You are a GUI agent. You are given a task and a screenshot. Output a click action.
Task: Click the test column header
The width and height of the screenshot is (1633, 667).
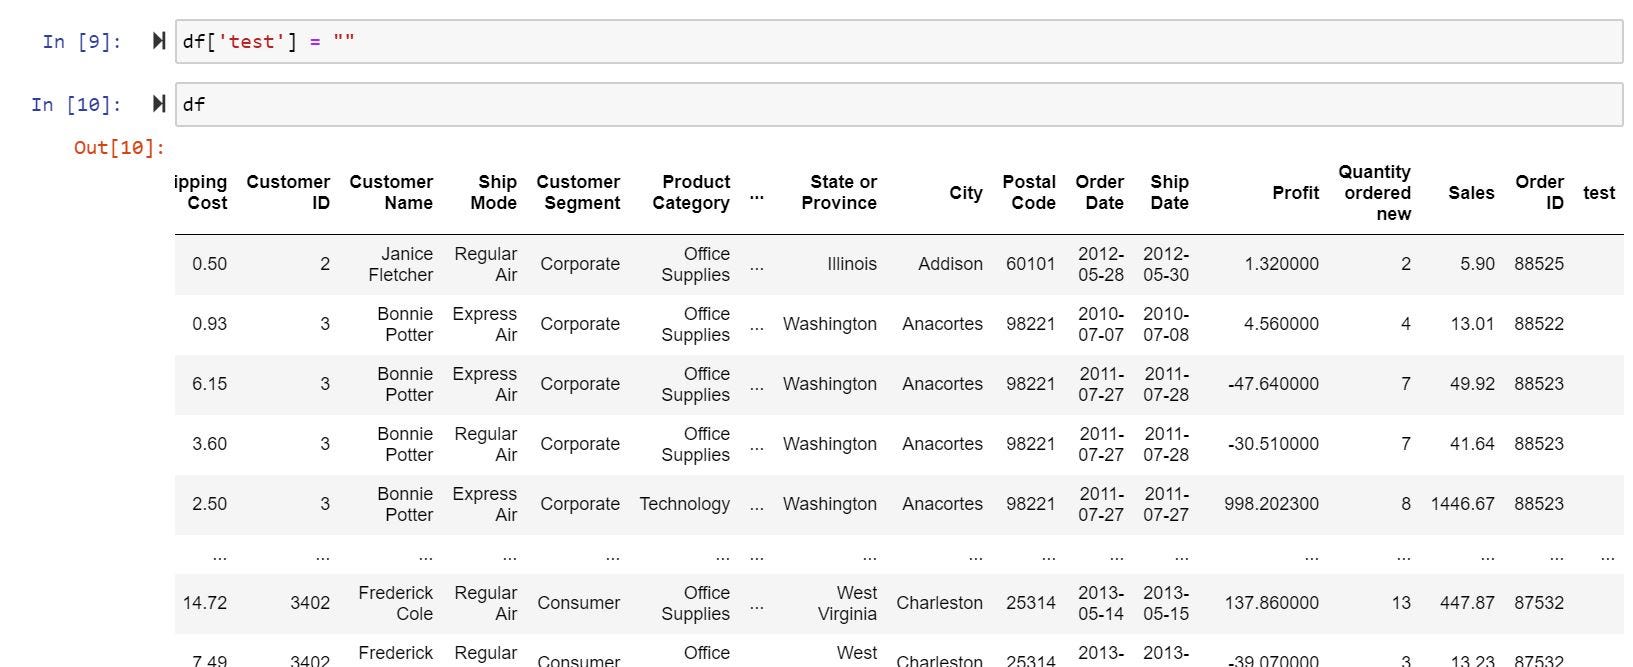point(1599,193)
